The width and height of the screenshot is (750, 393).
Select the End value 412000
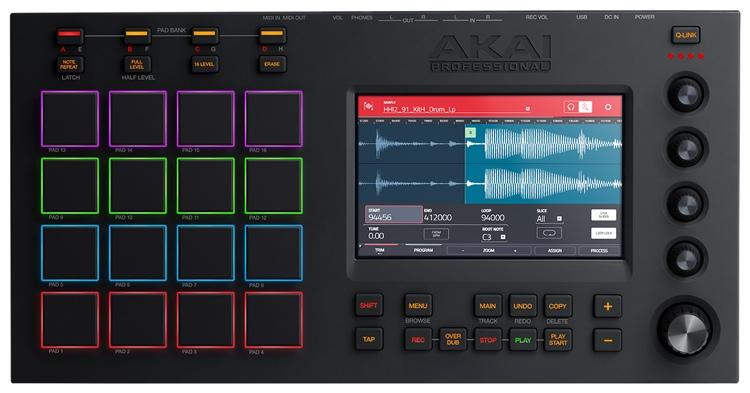pos(438,218)
